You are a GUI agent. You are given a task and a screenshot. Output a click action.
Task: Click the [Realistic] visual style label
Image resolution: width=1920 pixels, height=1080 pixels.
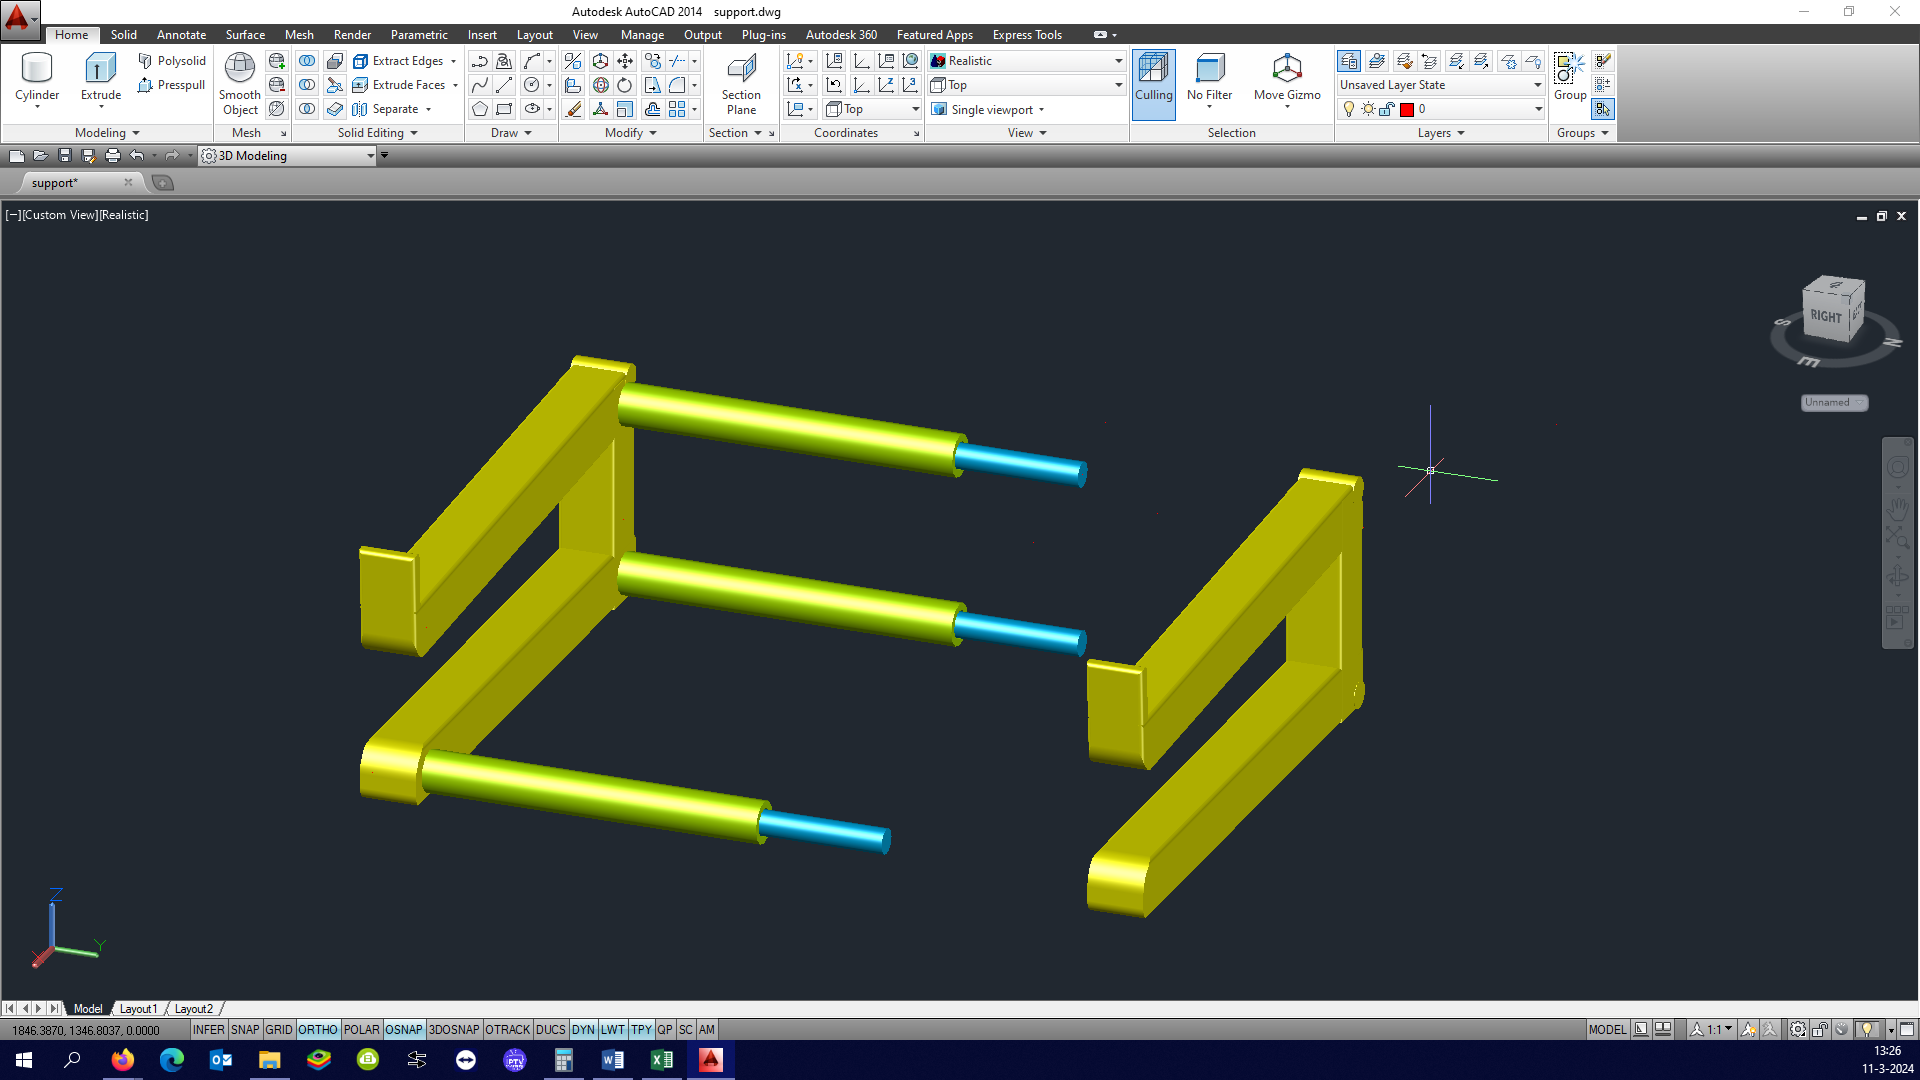point(124,215)
